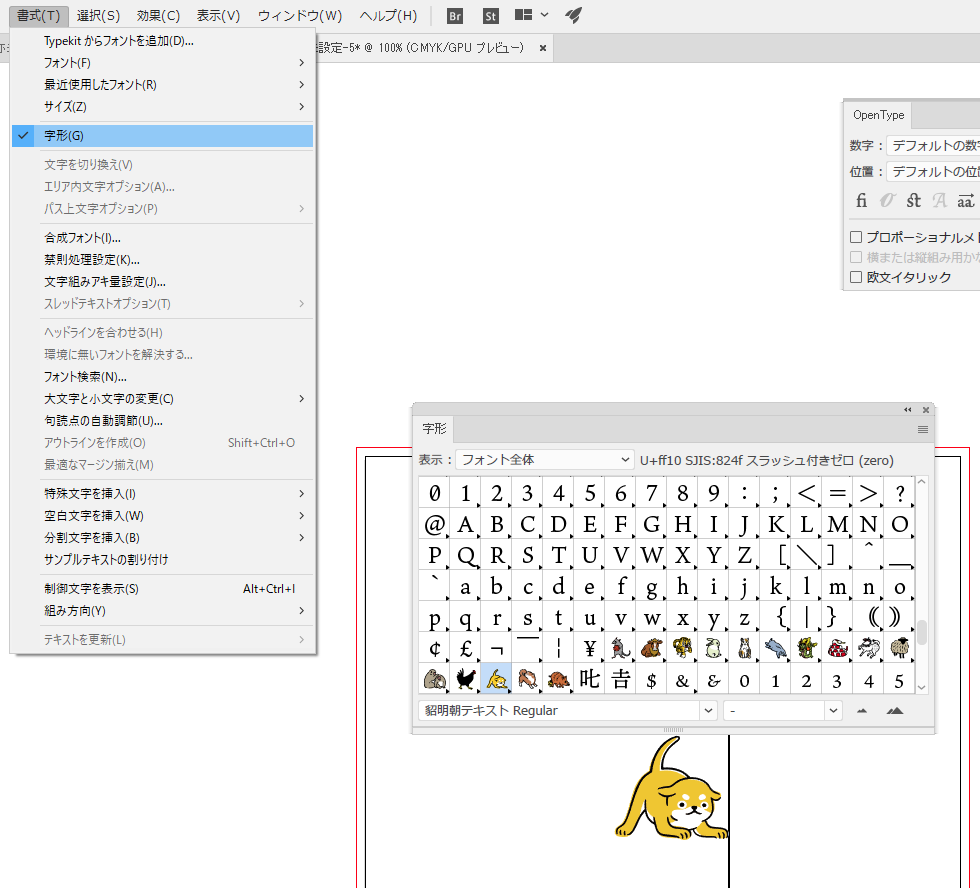Select the brown-white dog glyph
The height and width of the screenshot is (888, 980).
[x=527, y=679]
